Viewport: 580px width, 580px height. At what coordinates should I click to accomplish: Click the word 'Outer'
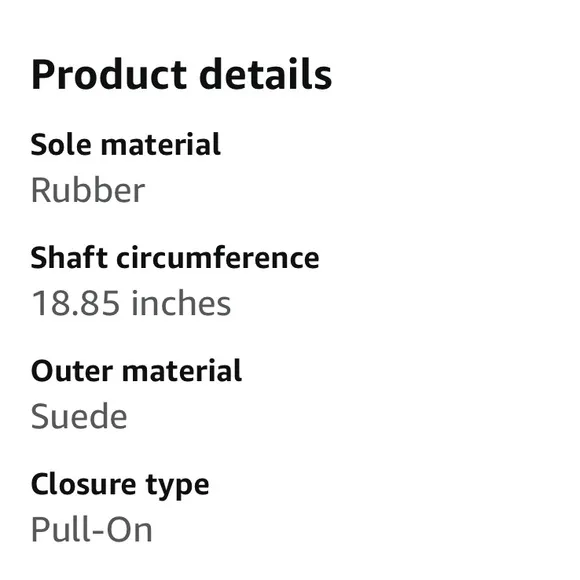72,371
